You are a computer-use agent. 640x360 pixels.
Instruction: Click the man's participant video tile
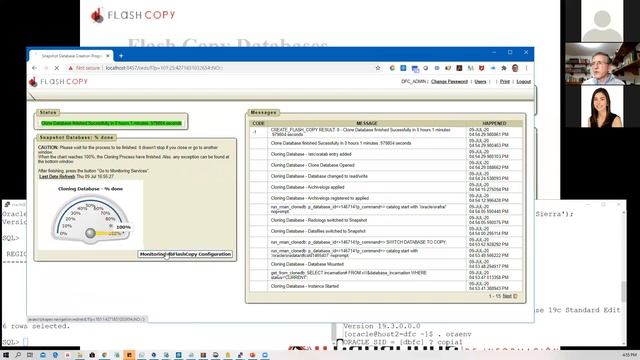[x=602, y=63]
